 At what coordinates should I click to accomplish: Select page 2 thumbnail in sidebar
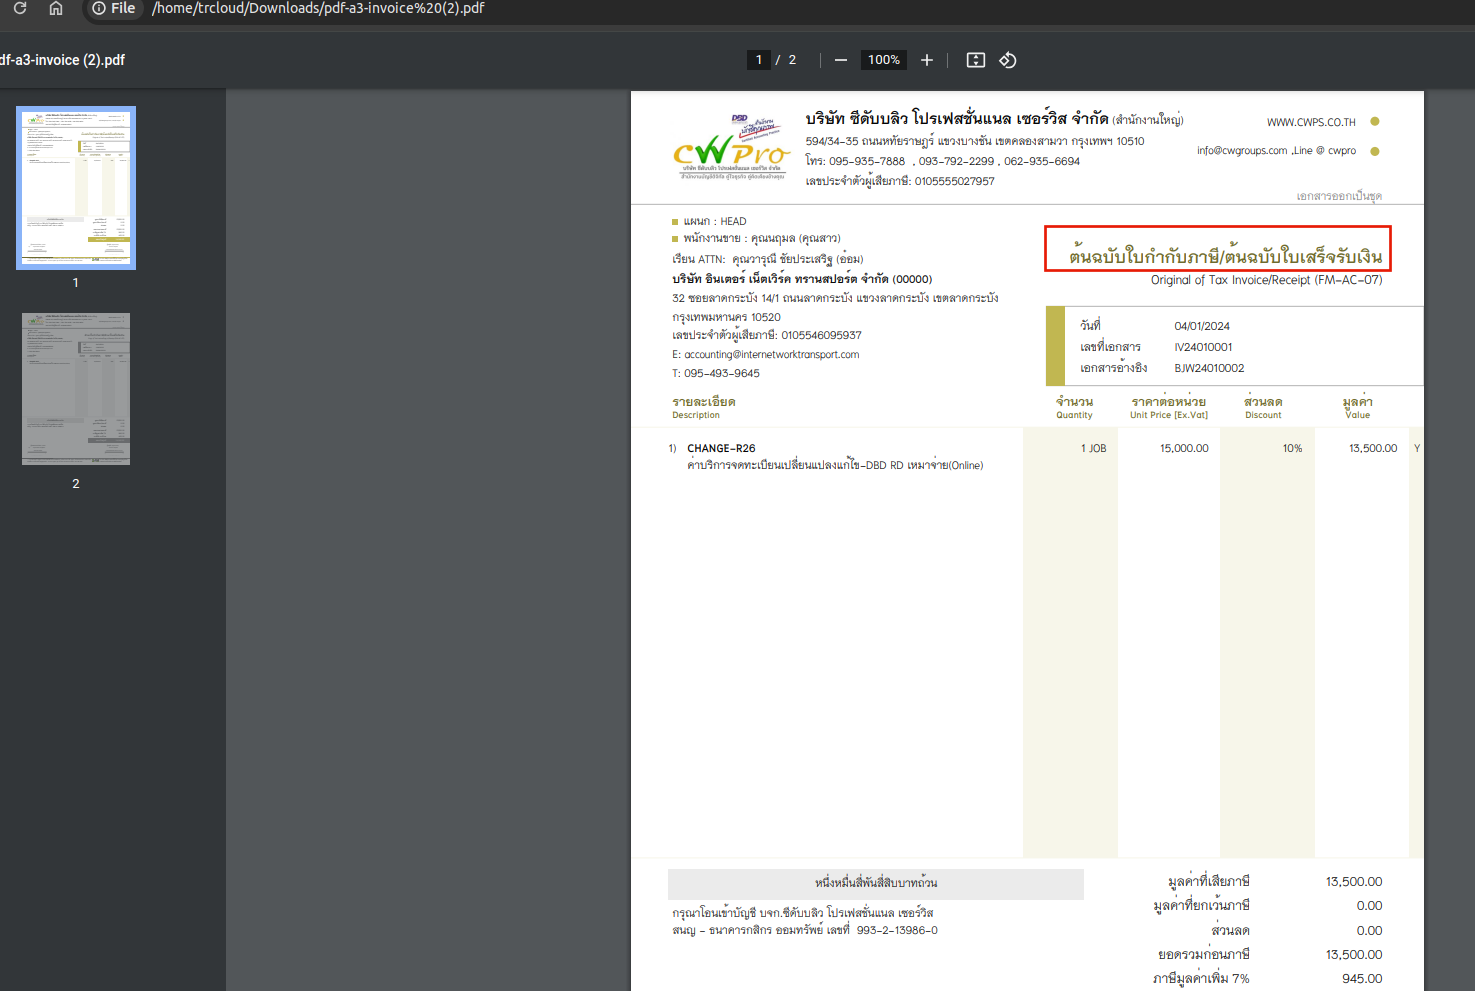coord(76,389)
